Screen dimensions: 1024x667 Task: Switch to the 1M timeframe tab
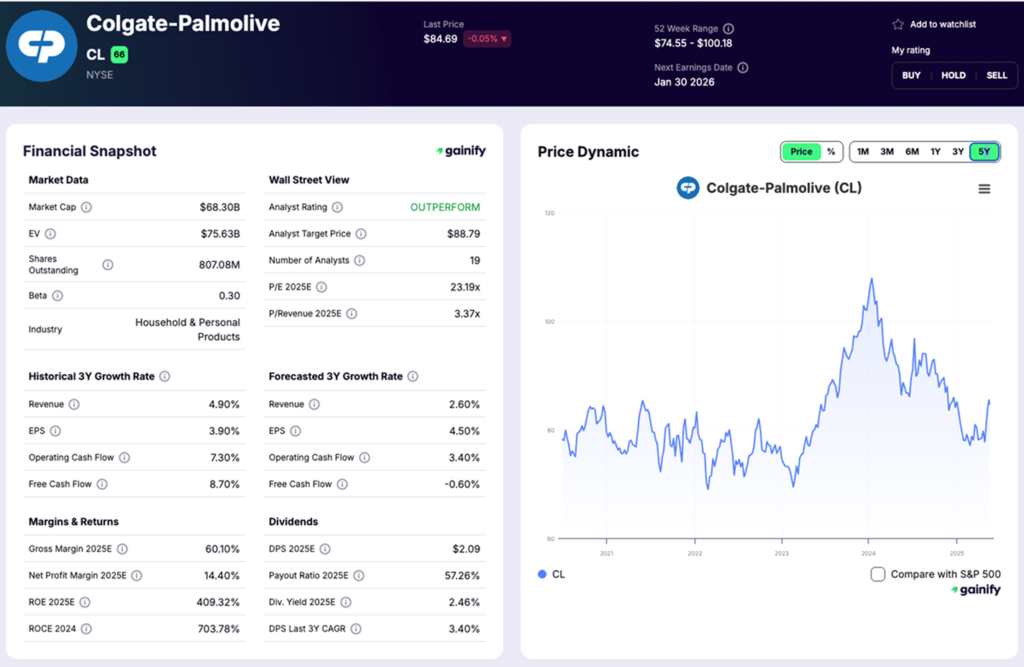(862, 151)
